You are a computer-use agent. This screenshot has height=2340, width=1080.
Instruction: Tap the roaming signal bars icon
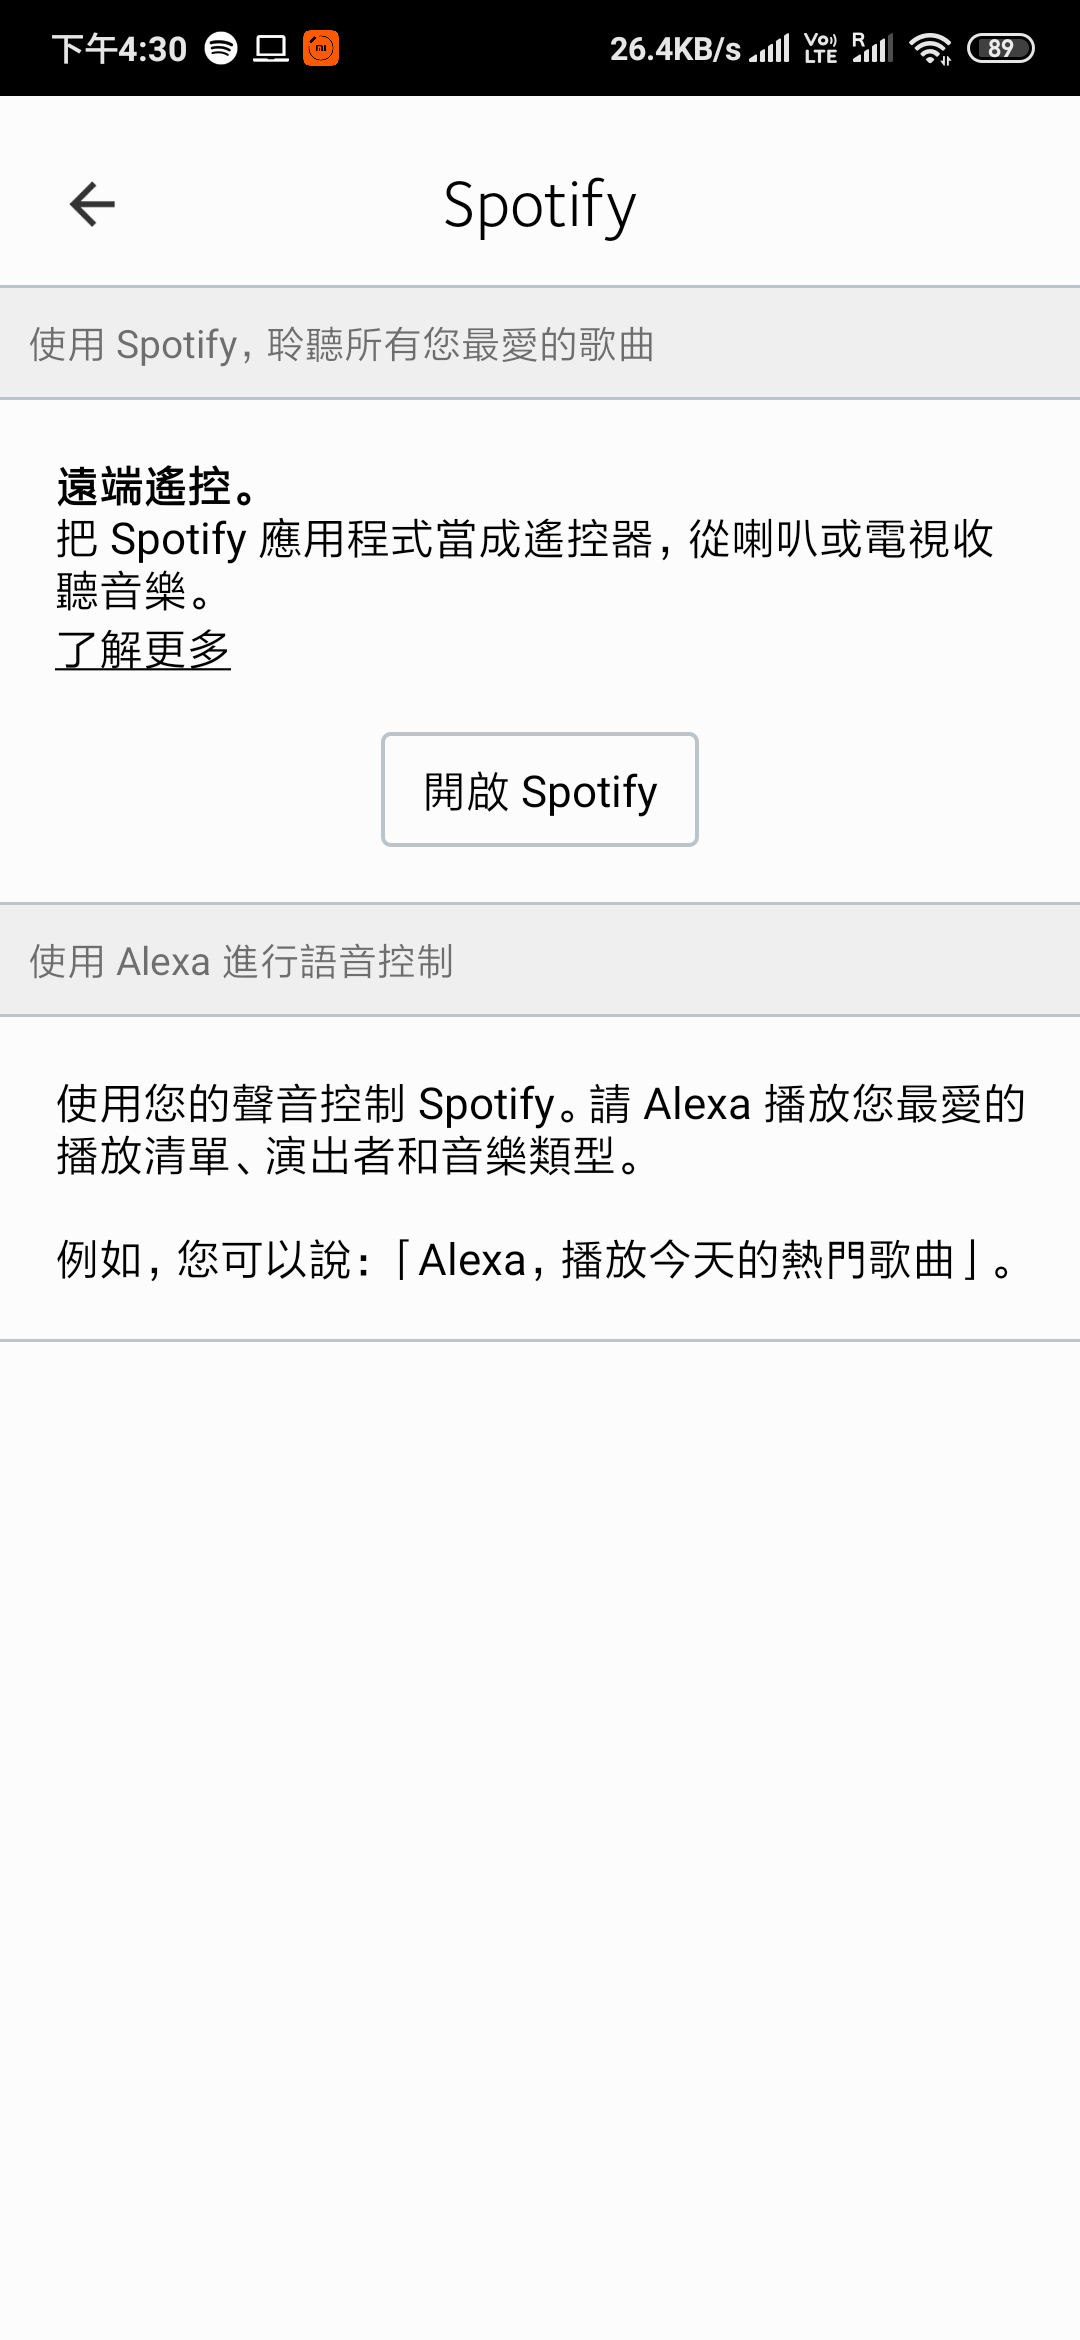click(x=872, y=48)
